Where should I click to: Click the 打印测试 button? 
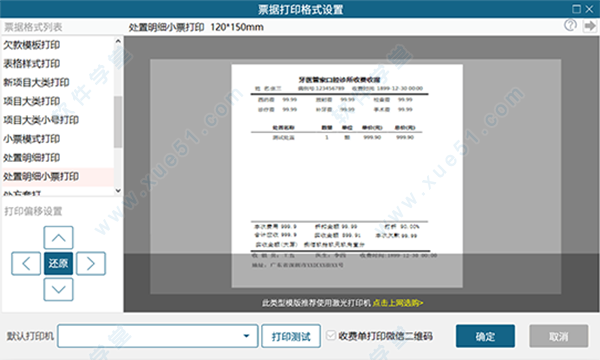coord(291,336)
